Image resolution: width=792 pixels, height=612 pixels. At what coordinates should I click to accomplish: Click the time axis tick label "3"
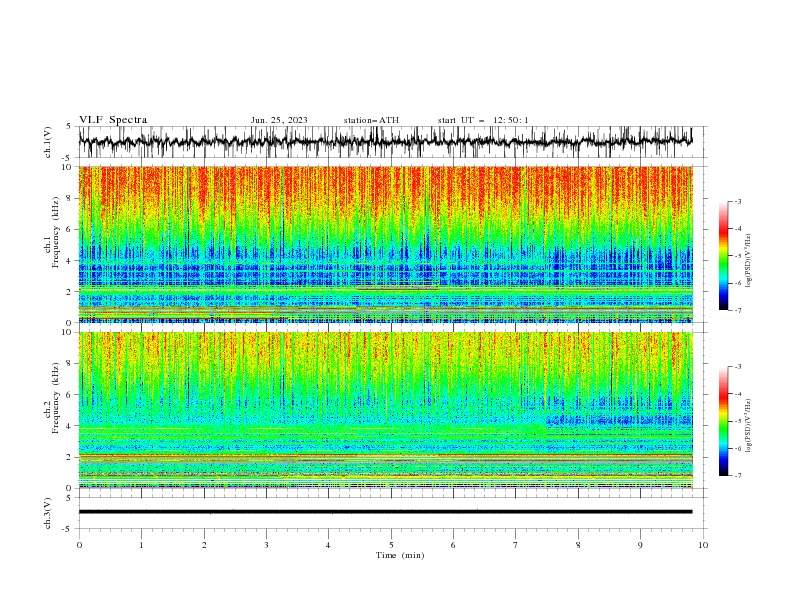tap(266, 545)
